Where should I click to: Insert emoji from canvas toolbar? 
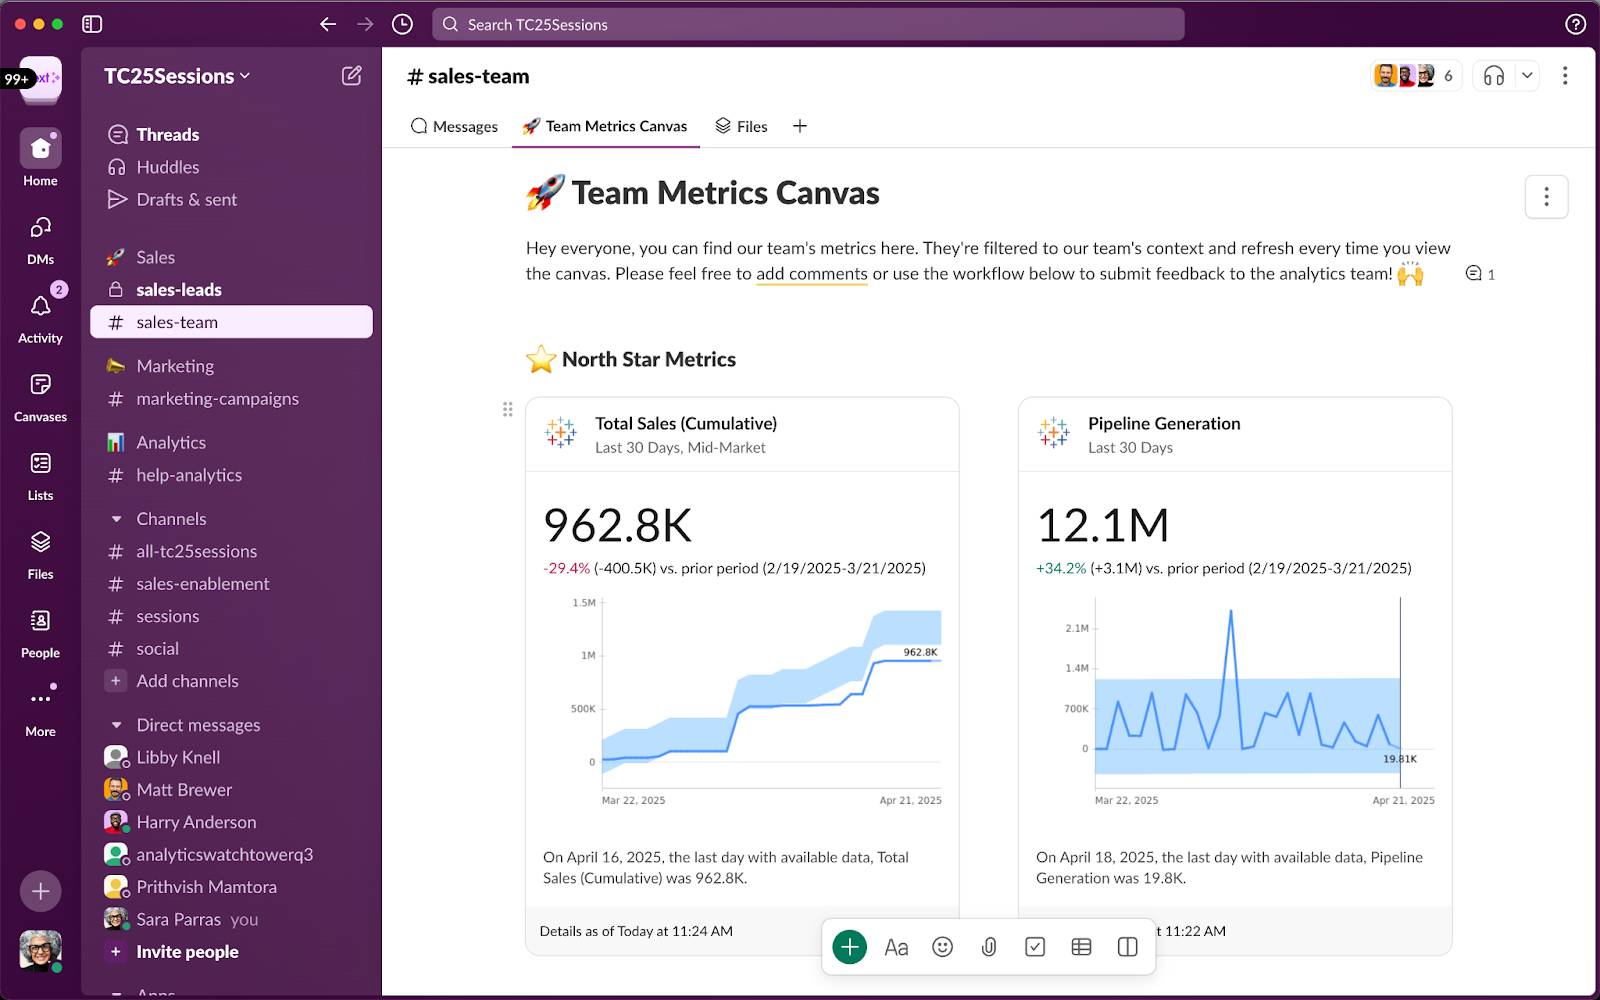(x=942, y=947)
